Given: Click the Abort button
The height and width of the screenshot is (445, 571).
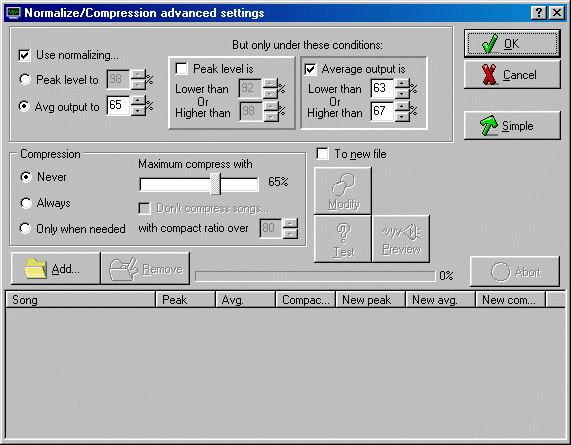Looking at the screenshot, I should (515, 272).
